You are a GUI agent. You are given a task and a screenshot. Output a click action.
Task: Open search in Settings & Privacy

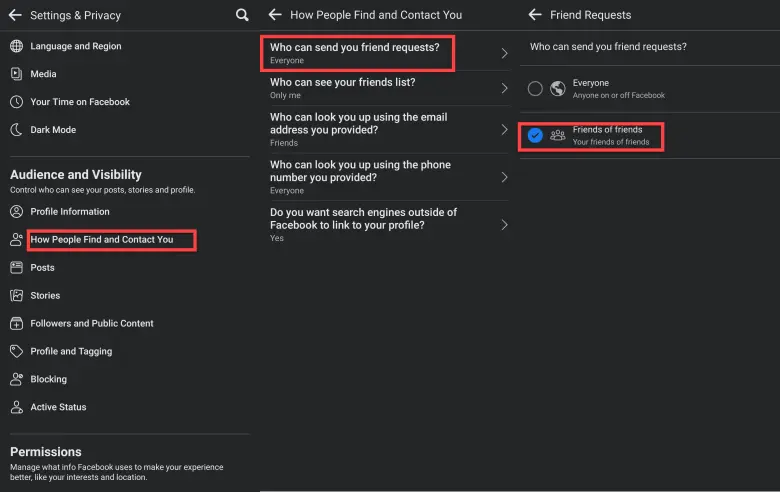coord(242,15)
